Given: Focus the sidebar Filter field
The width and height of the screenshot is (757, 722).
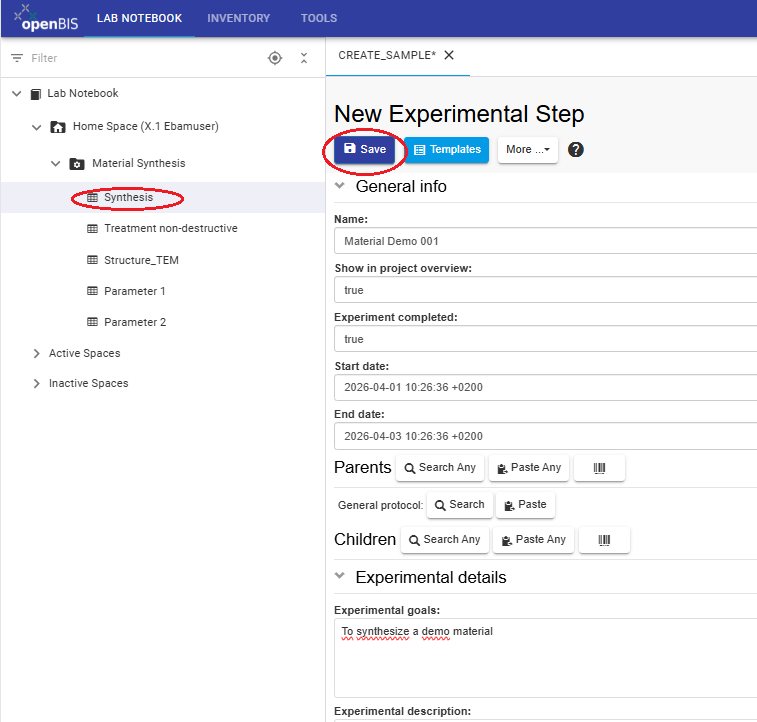Looking at the screenshot, I should [x=145, y=58].
